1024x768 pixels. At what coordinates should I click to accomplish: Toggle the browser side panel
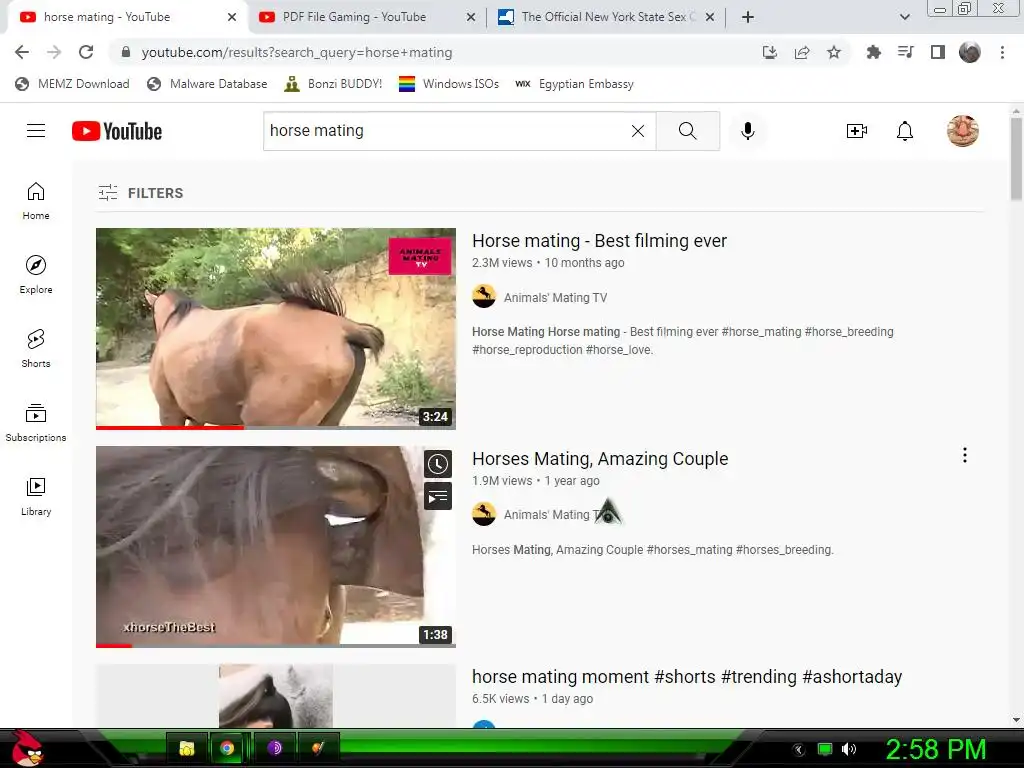(x=938, y=52)
